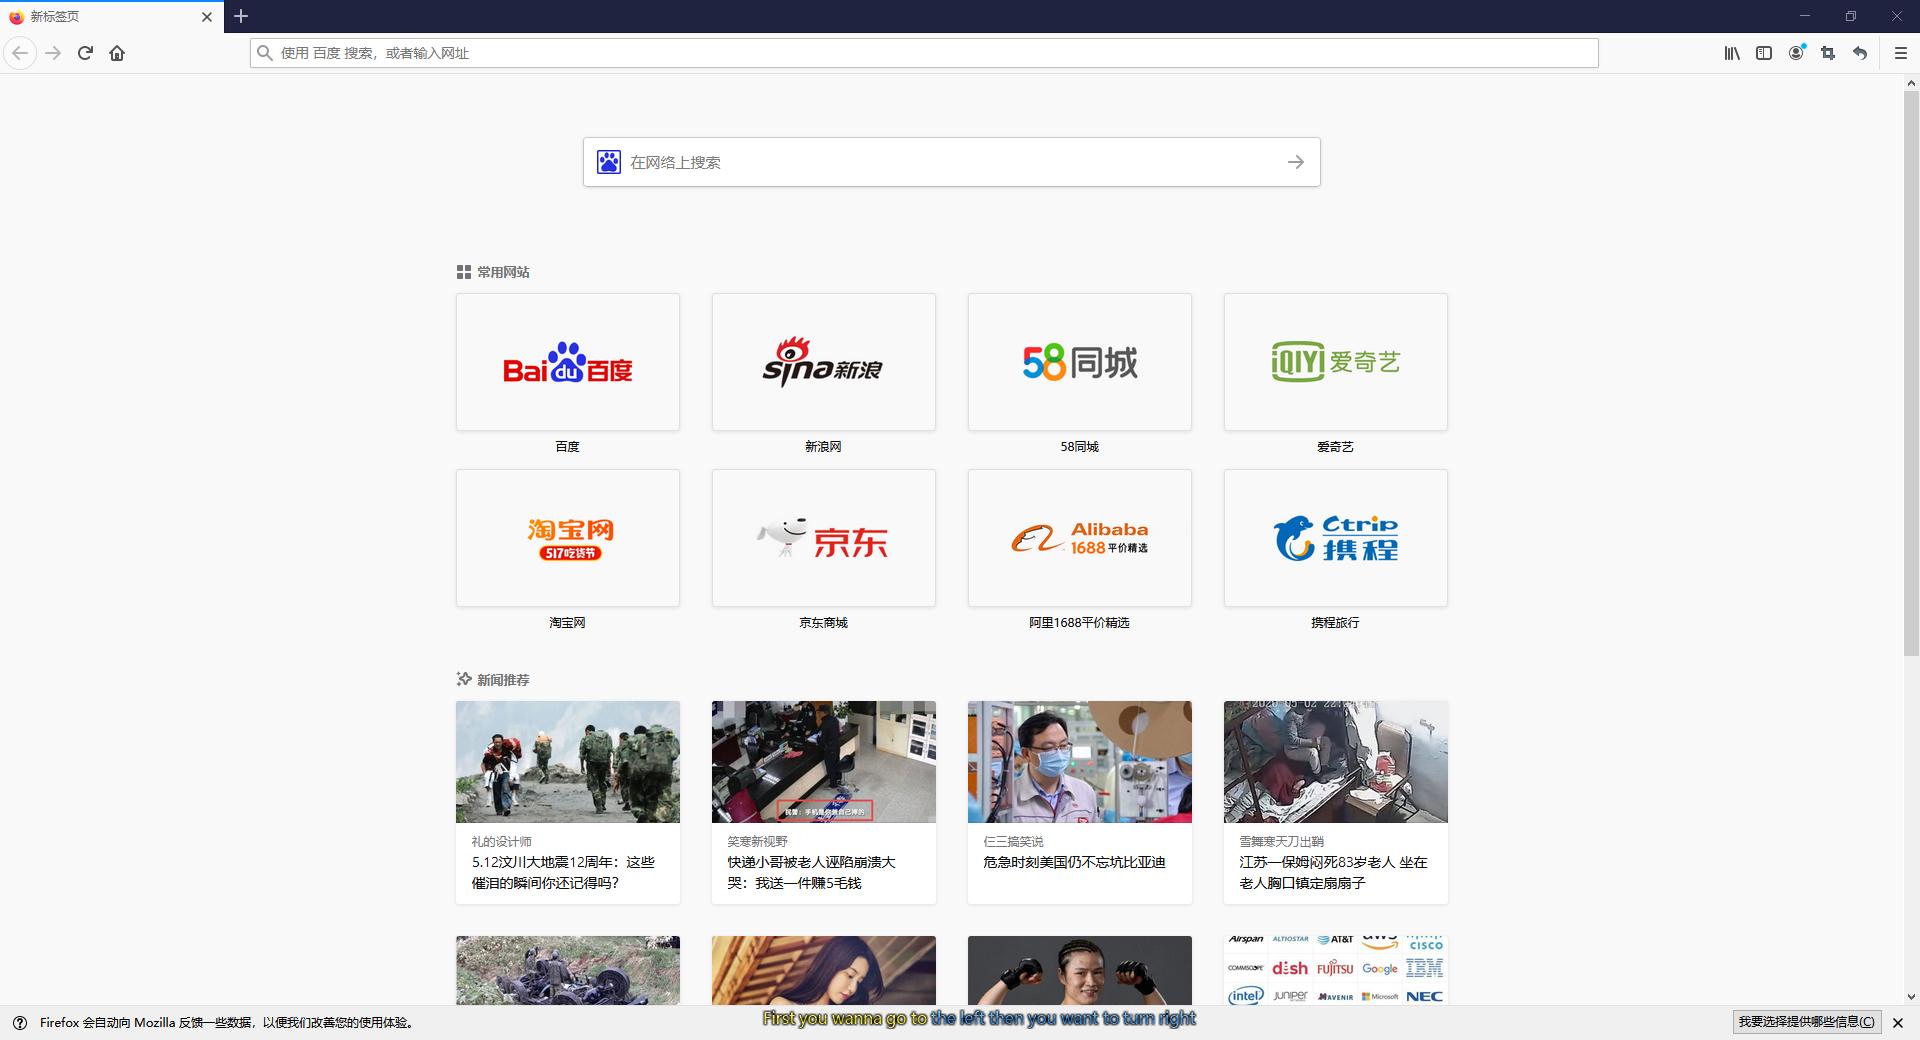Open a new browser tab
Screen dimensions: 1920x1040
click(240, 16)
